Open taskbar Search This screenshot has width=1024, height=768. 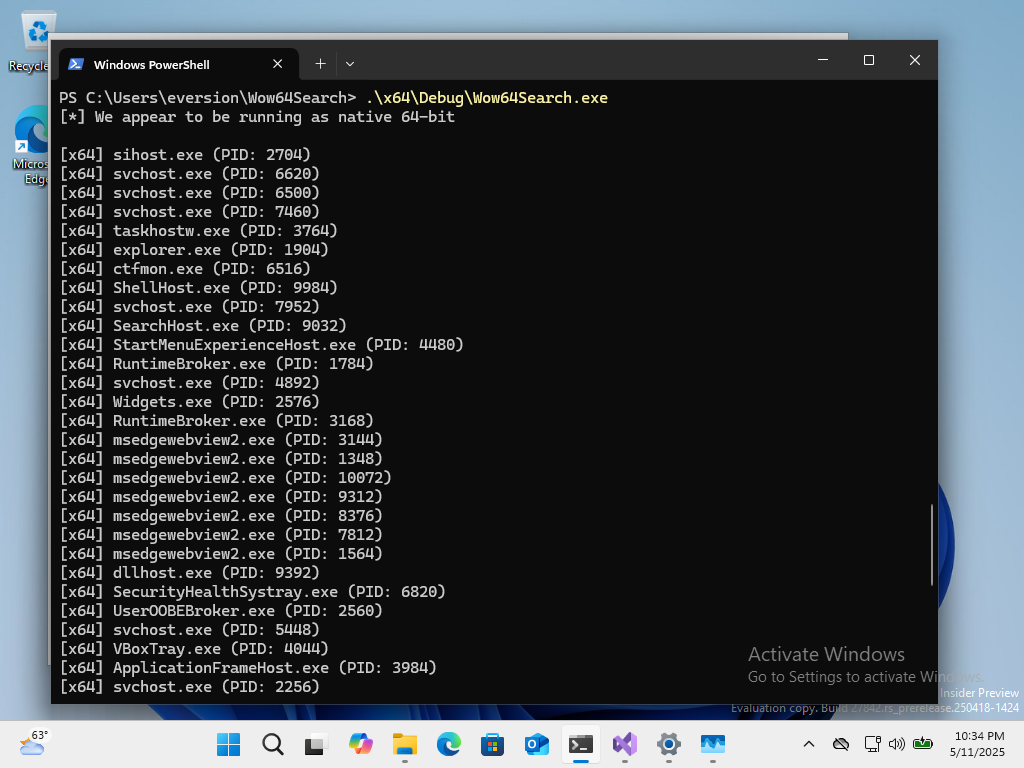272,744
